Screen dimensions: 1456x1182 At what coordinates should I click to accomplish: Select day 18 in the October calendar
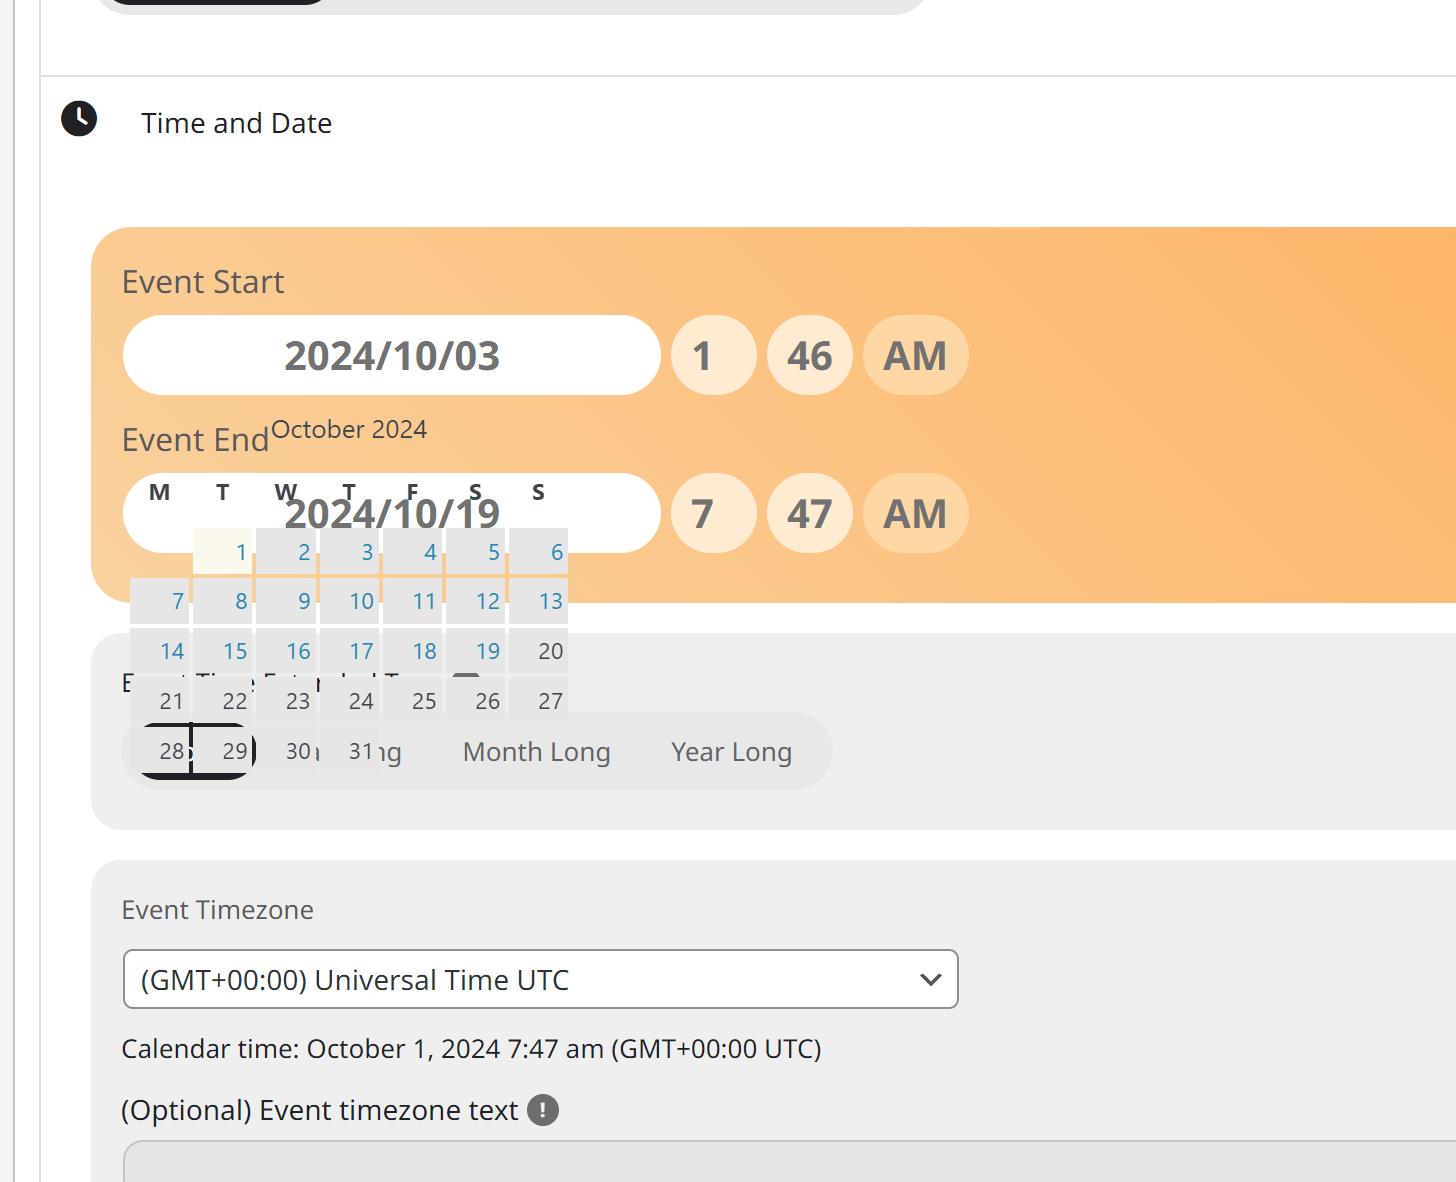coord(412,651)
